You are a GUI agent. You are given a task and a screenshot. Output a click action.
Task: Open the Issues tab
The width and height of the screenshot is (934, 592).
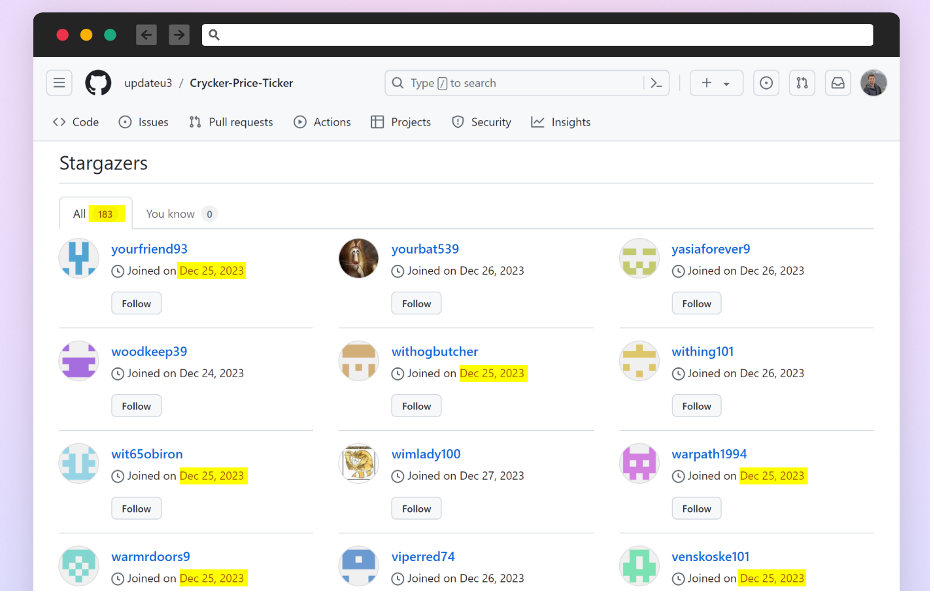144,122
